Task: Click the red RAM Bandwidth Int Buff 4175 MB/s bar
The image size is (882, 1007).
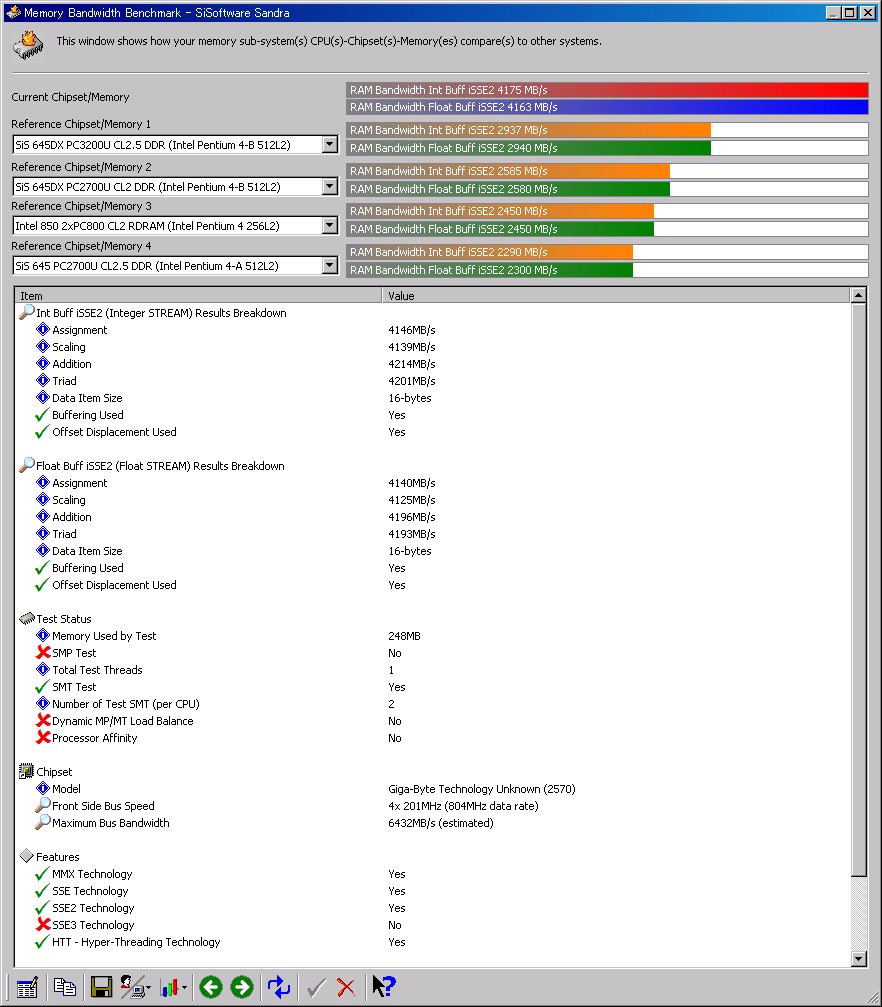Action: (607, 90)
